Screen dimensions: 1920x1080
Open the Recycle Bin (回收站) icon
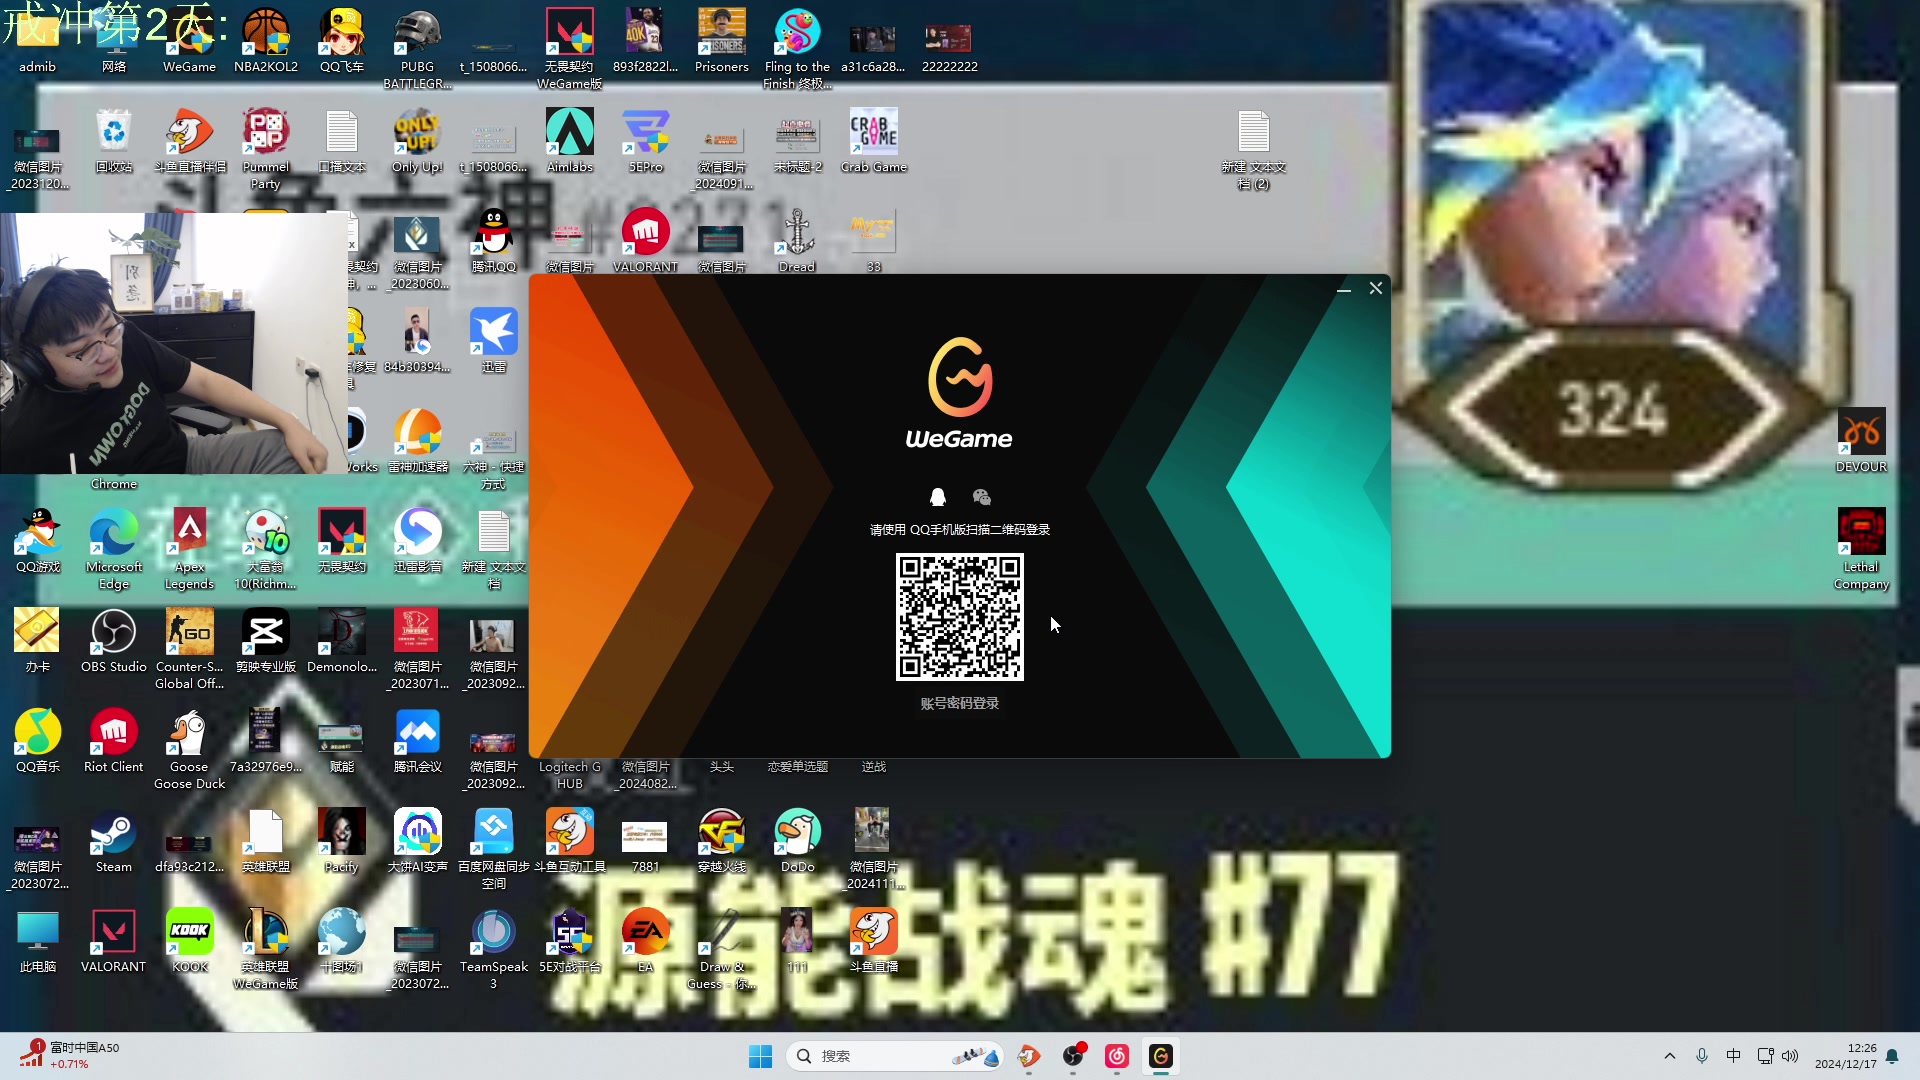tap(114, 142)
